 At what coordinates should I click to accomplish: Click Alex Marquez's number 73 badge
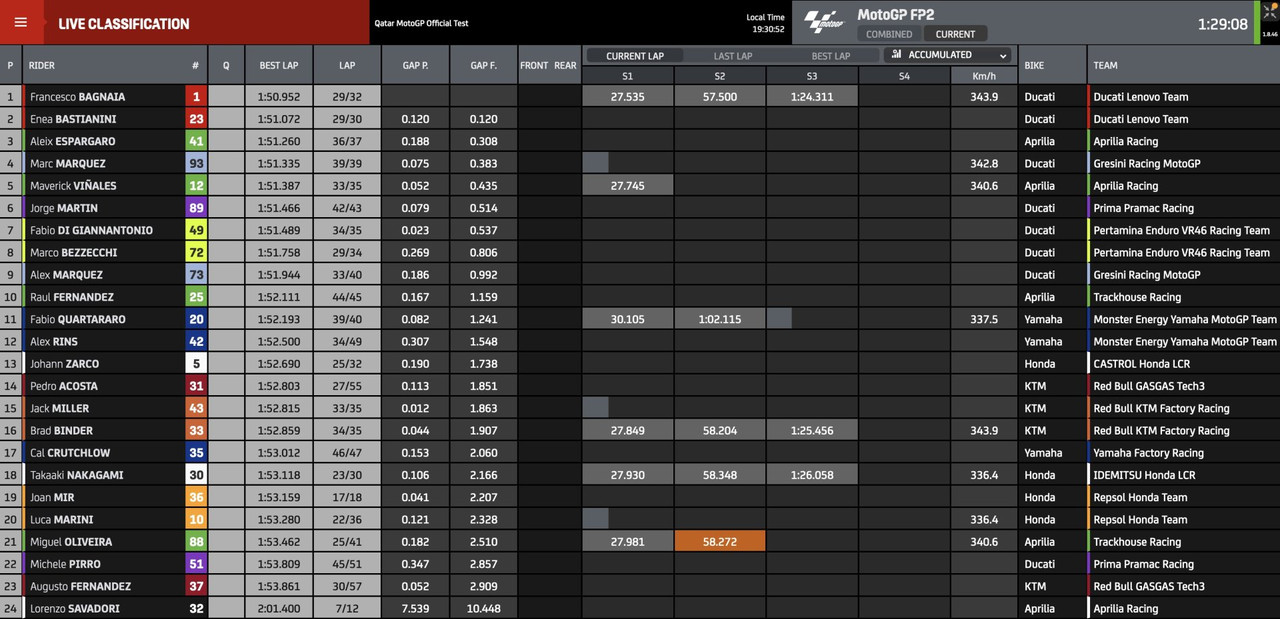(x=196, y=274)
